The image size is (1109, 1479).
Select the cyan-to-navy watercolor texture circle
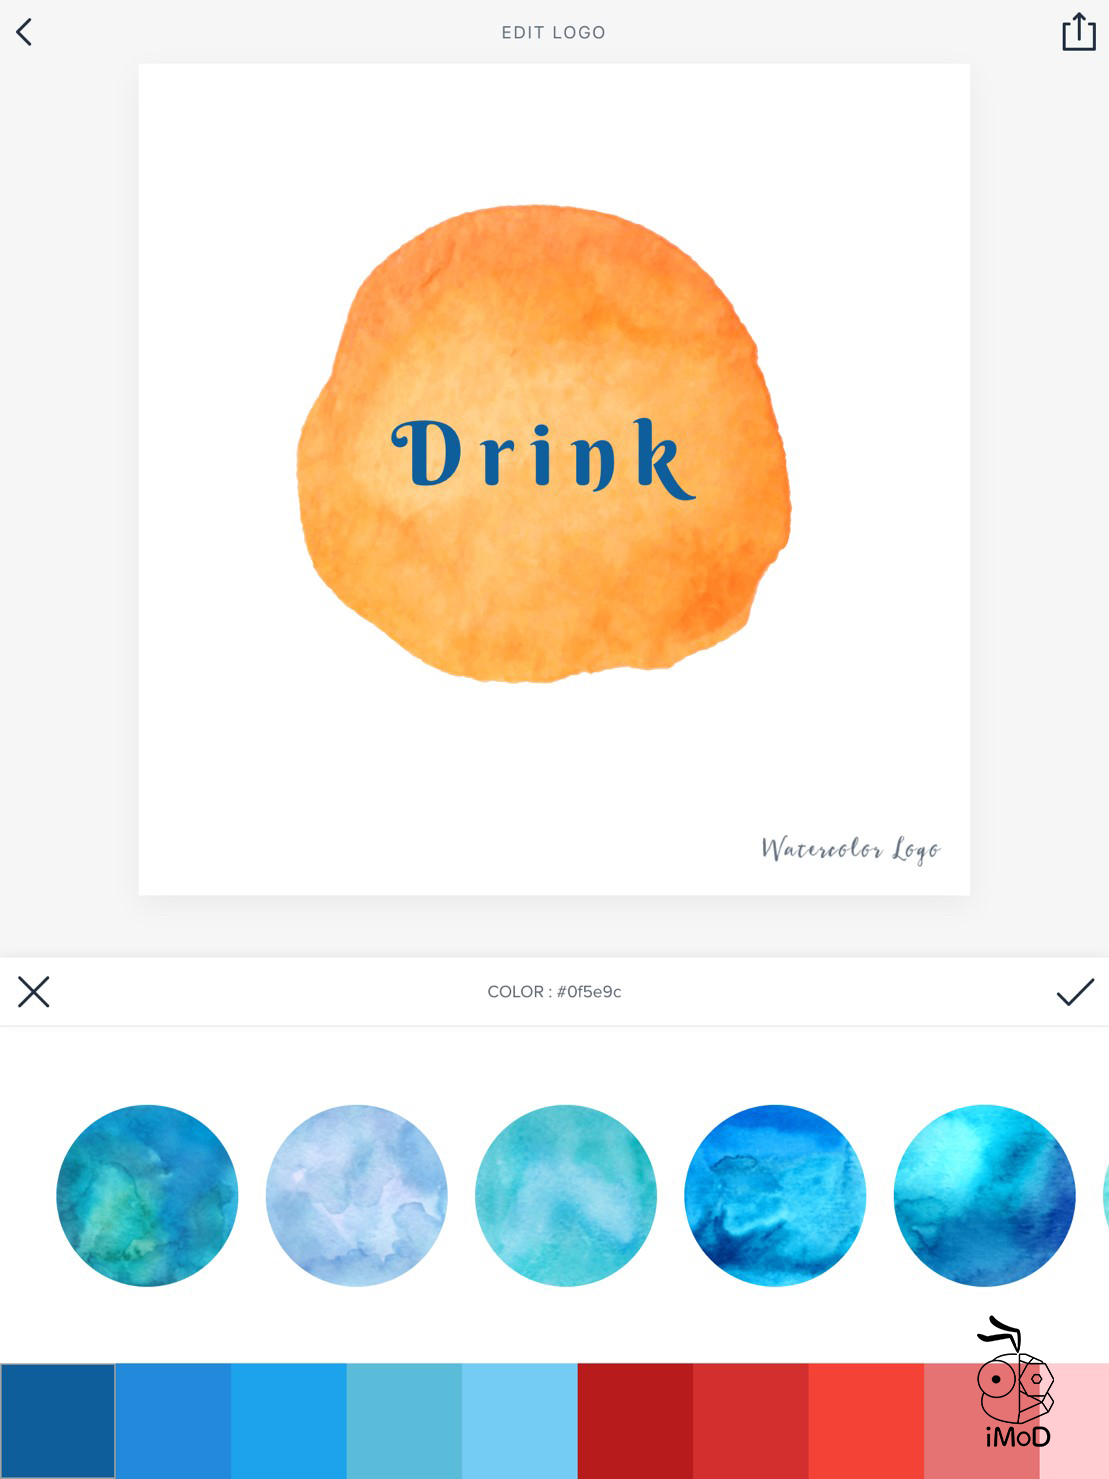(984, 1195)
